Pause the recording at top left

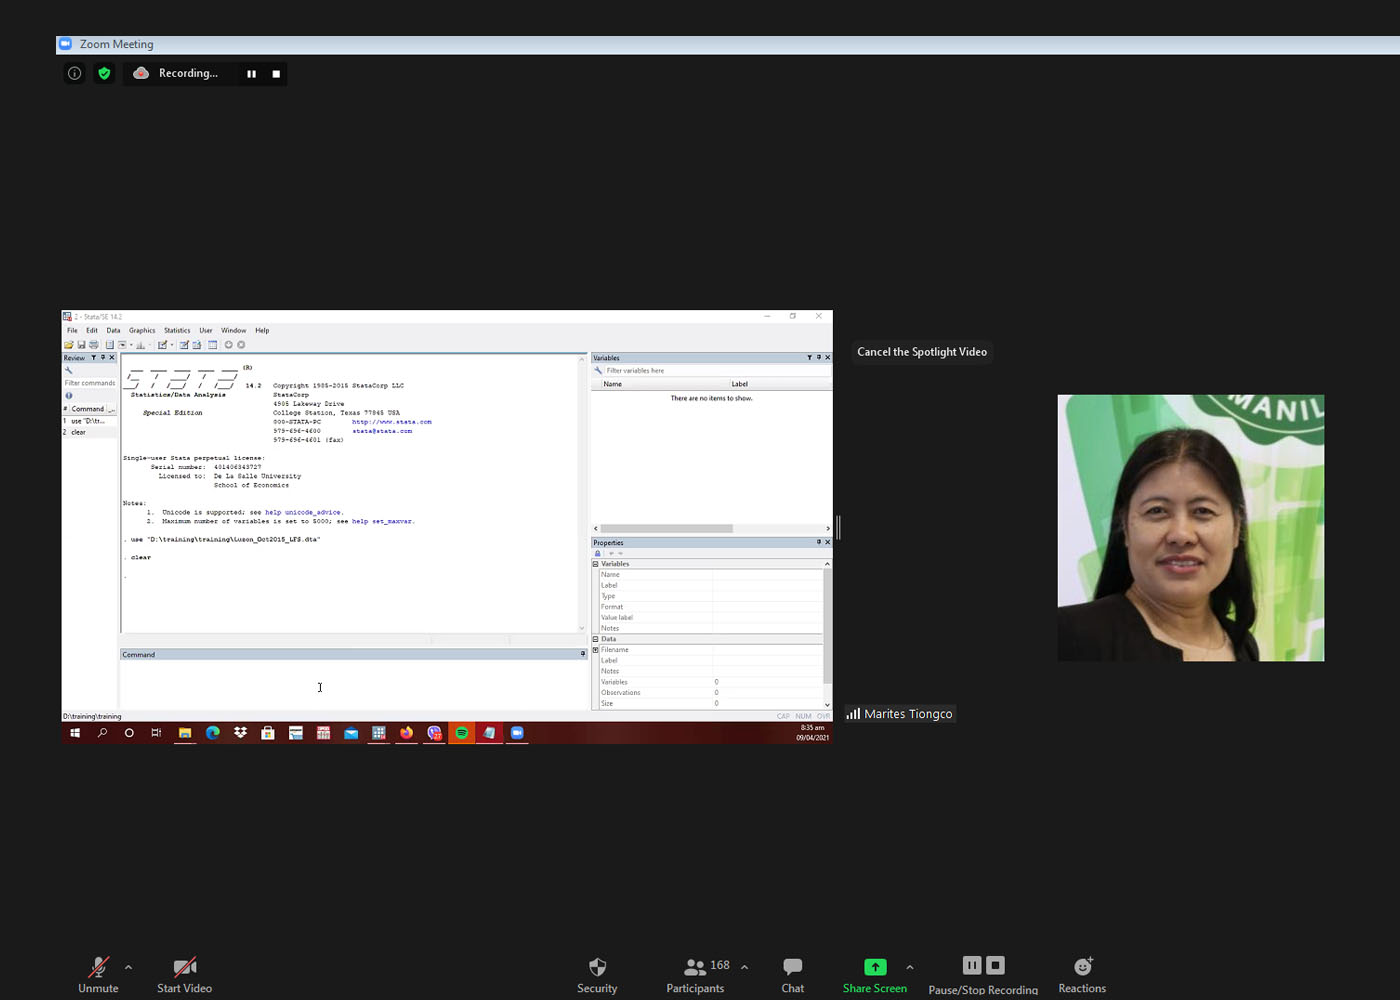(x=251, y=73)
